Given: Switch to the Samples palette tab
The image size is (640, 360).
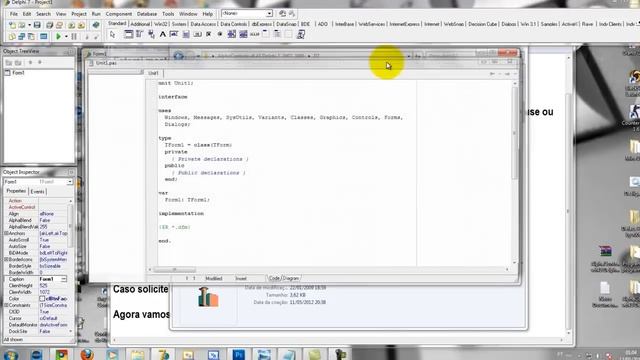Looking at the screenshot, I should tap(549, 24).
